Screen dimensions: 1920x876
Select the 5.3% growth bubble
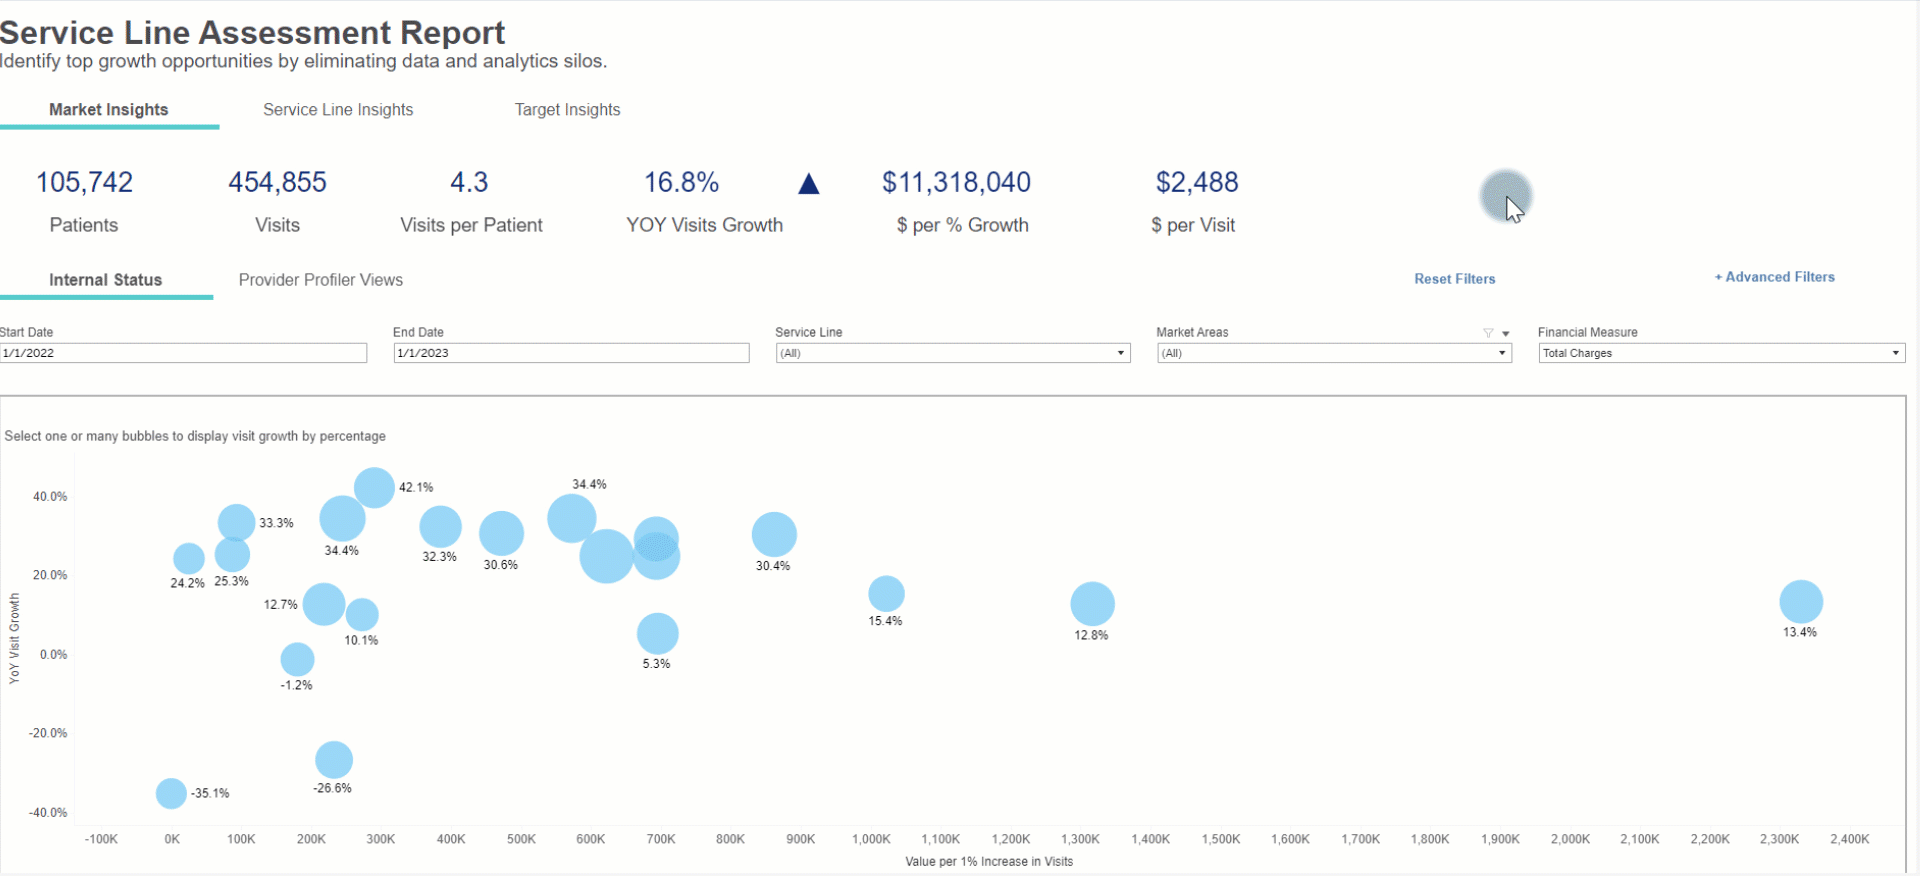[x=657, y=633]
